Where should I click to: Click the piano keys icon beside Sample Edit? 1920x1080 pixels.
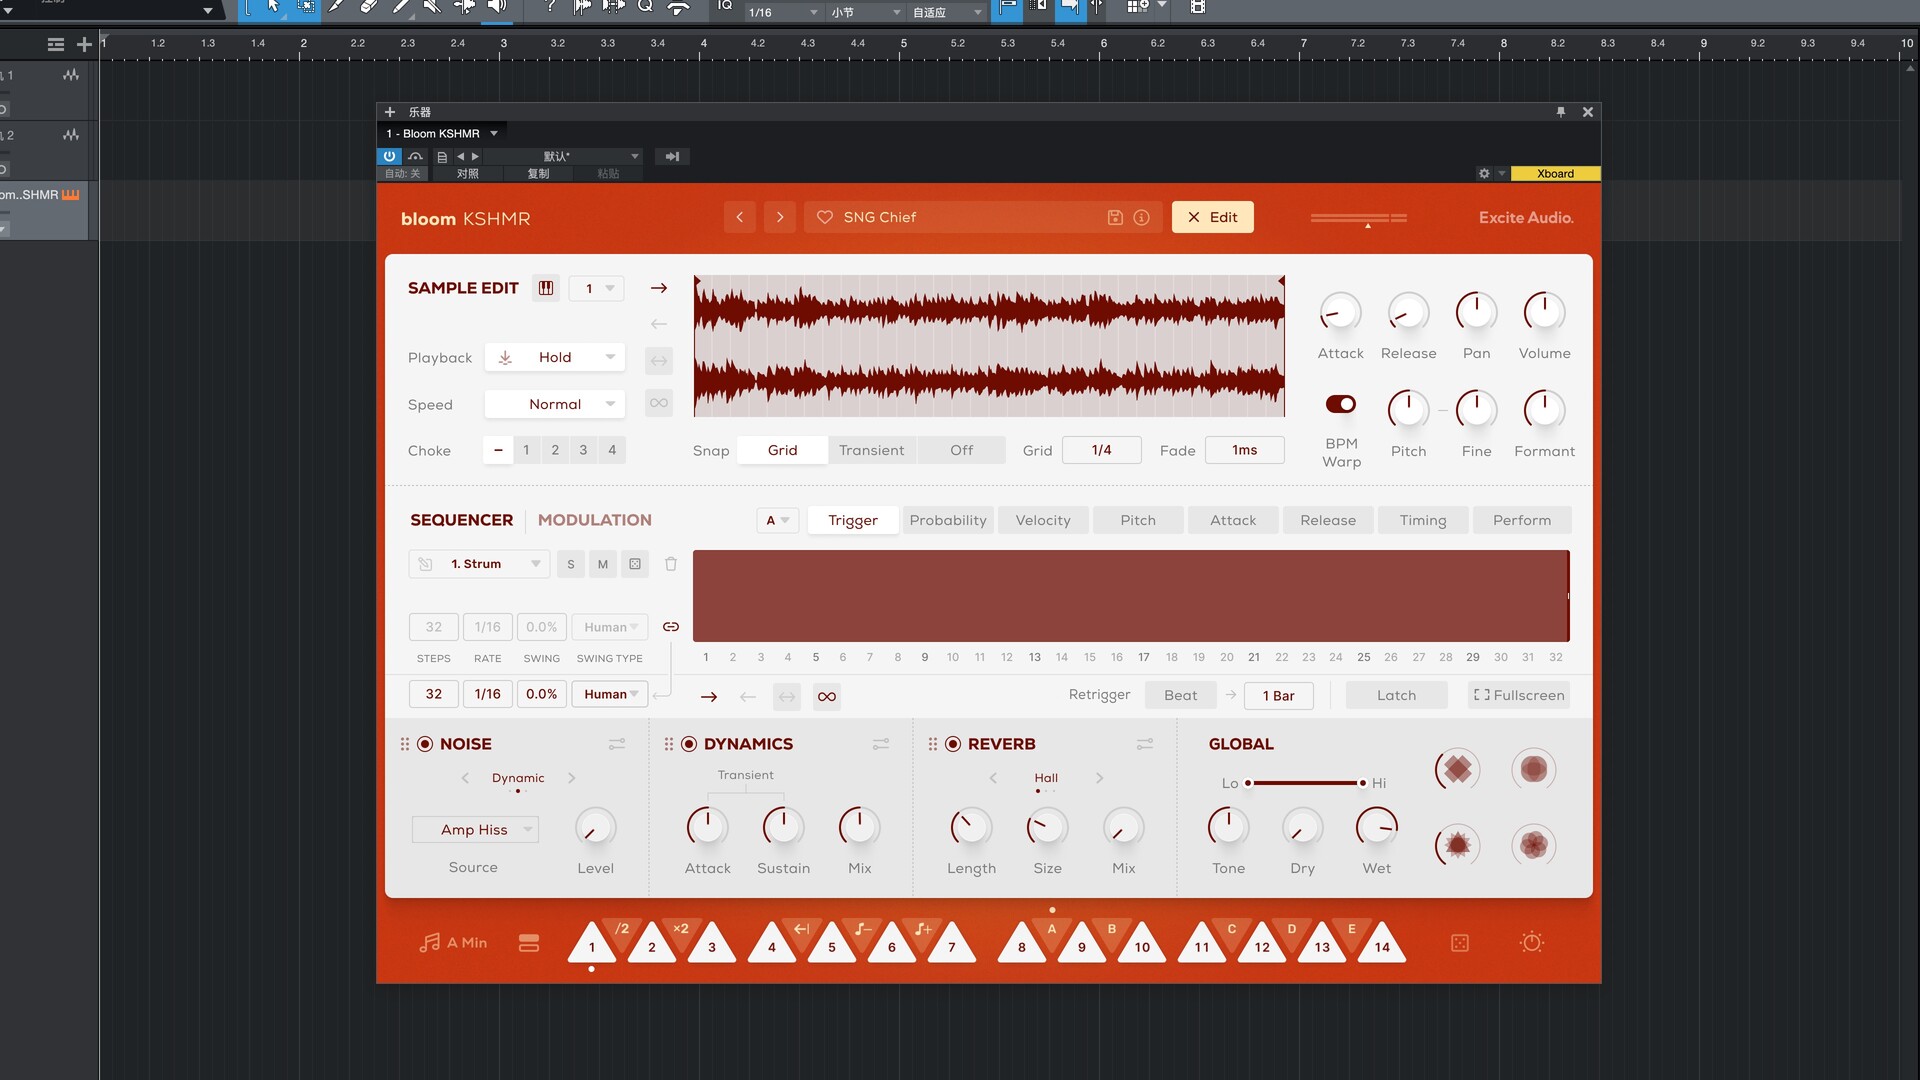tap(546, 288)
